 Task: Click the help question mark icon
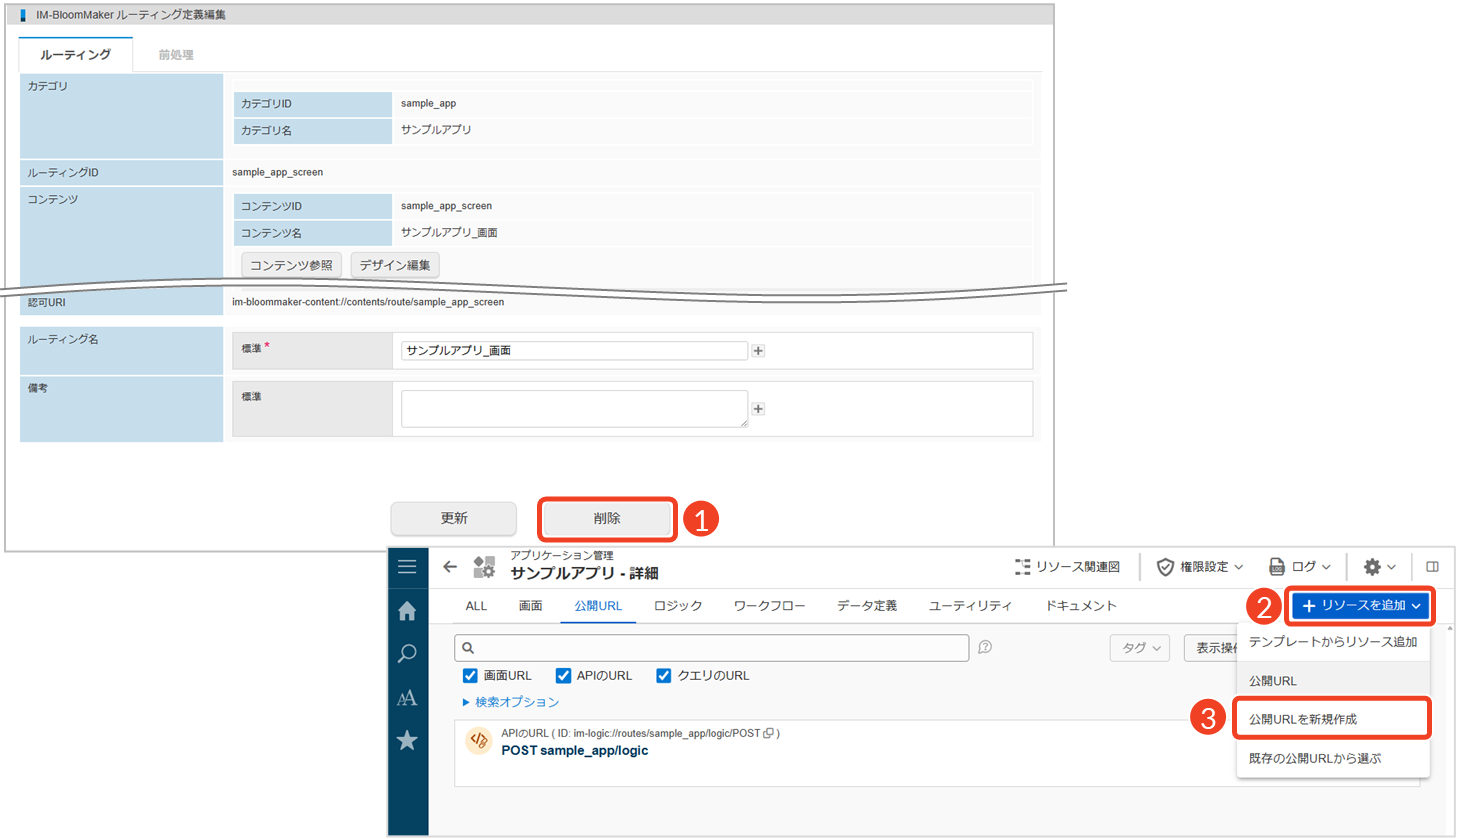click(985, 647)
